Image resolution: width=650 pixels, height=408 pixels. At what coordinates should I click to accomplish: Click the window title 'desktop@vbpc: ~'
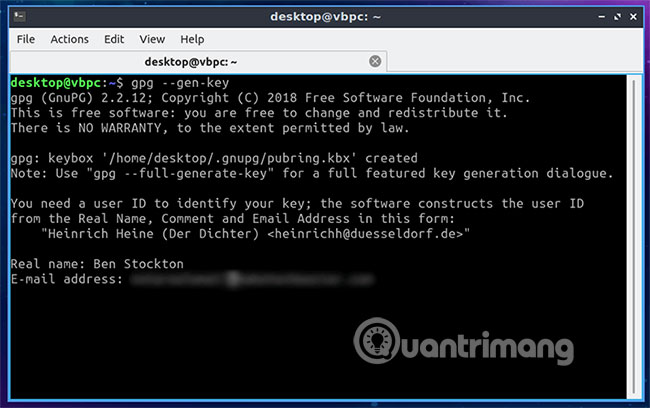point(325,17)
